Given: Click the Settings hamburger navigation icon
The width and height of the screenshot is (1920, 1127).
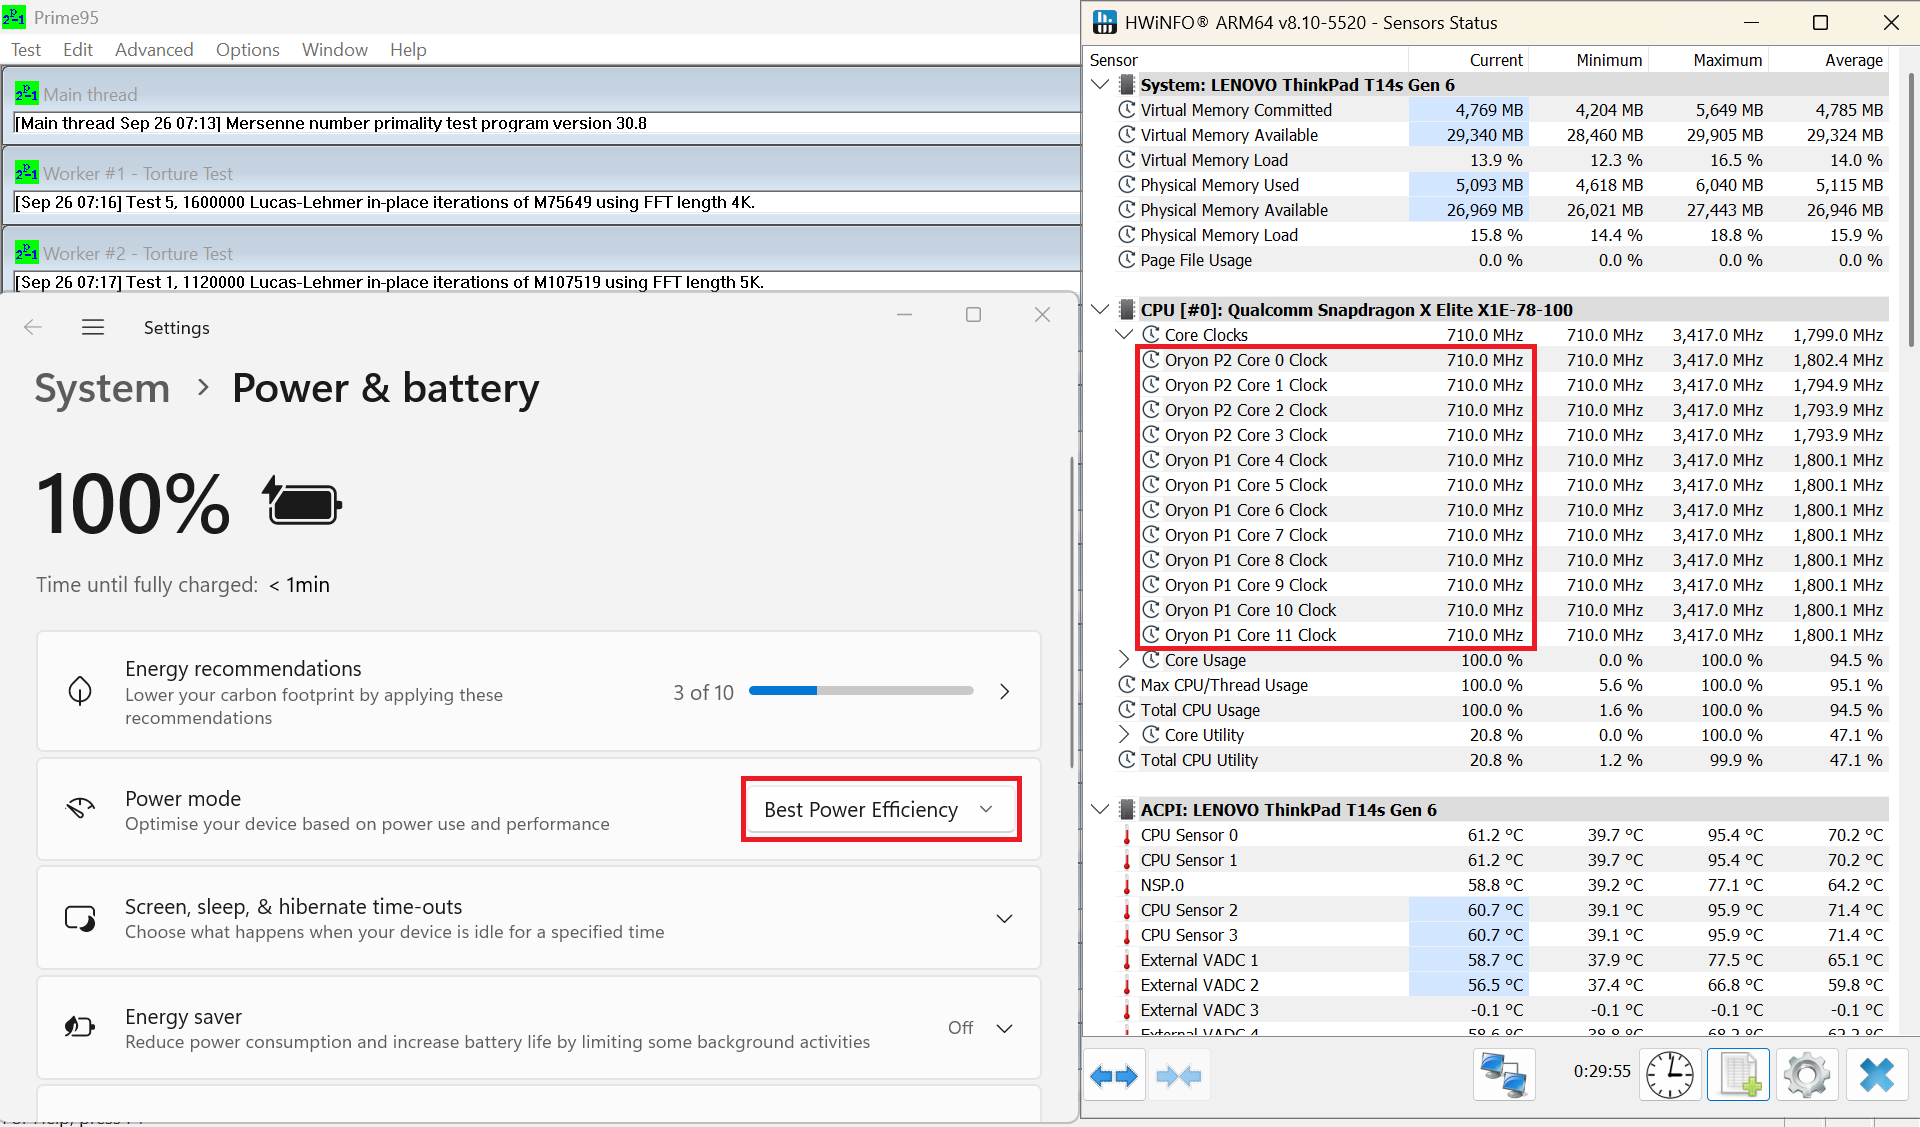Looking at the screenshot, I should [x=93, y=327].
